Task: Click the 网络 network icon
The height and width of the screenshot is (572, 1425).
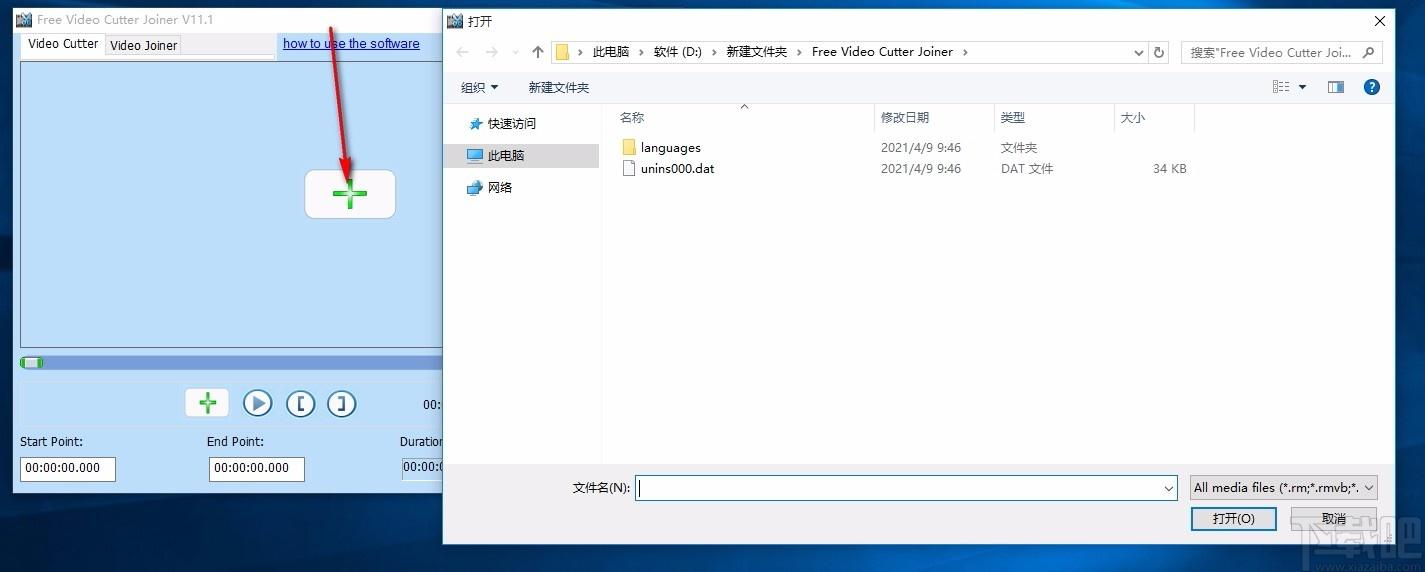Action: (475, 188)
